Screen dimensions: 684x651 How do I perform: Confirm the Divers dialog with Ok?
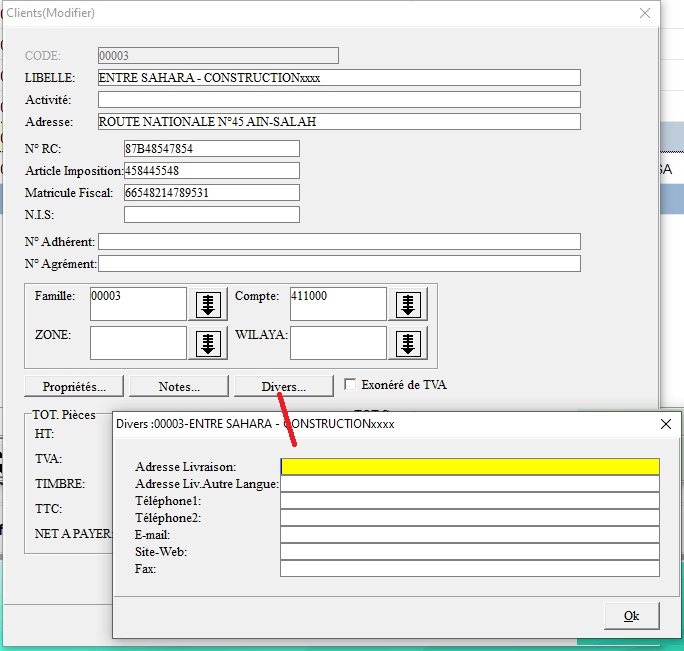pos(631,615)
